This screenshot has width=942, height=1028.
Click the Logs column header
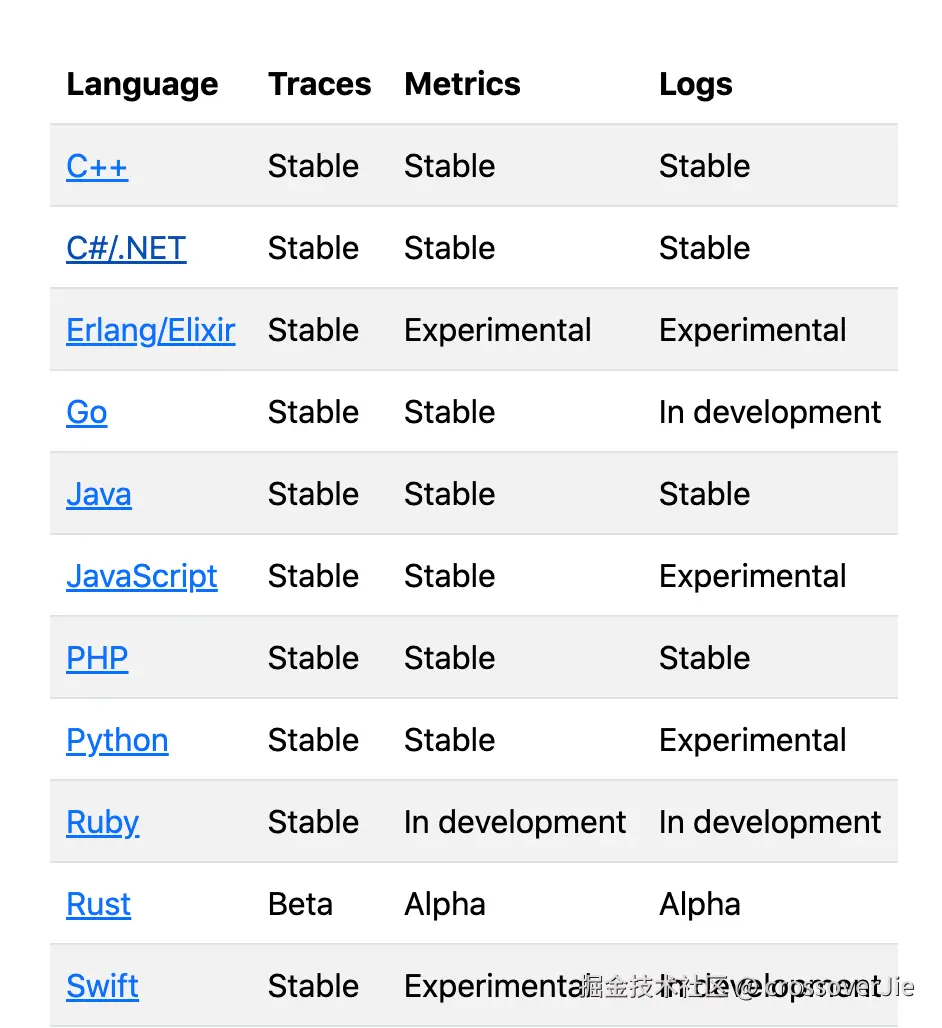[x=696, y=84]
